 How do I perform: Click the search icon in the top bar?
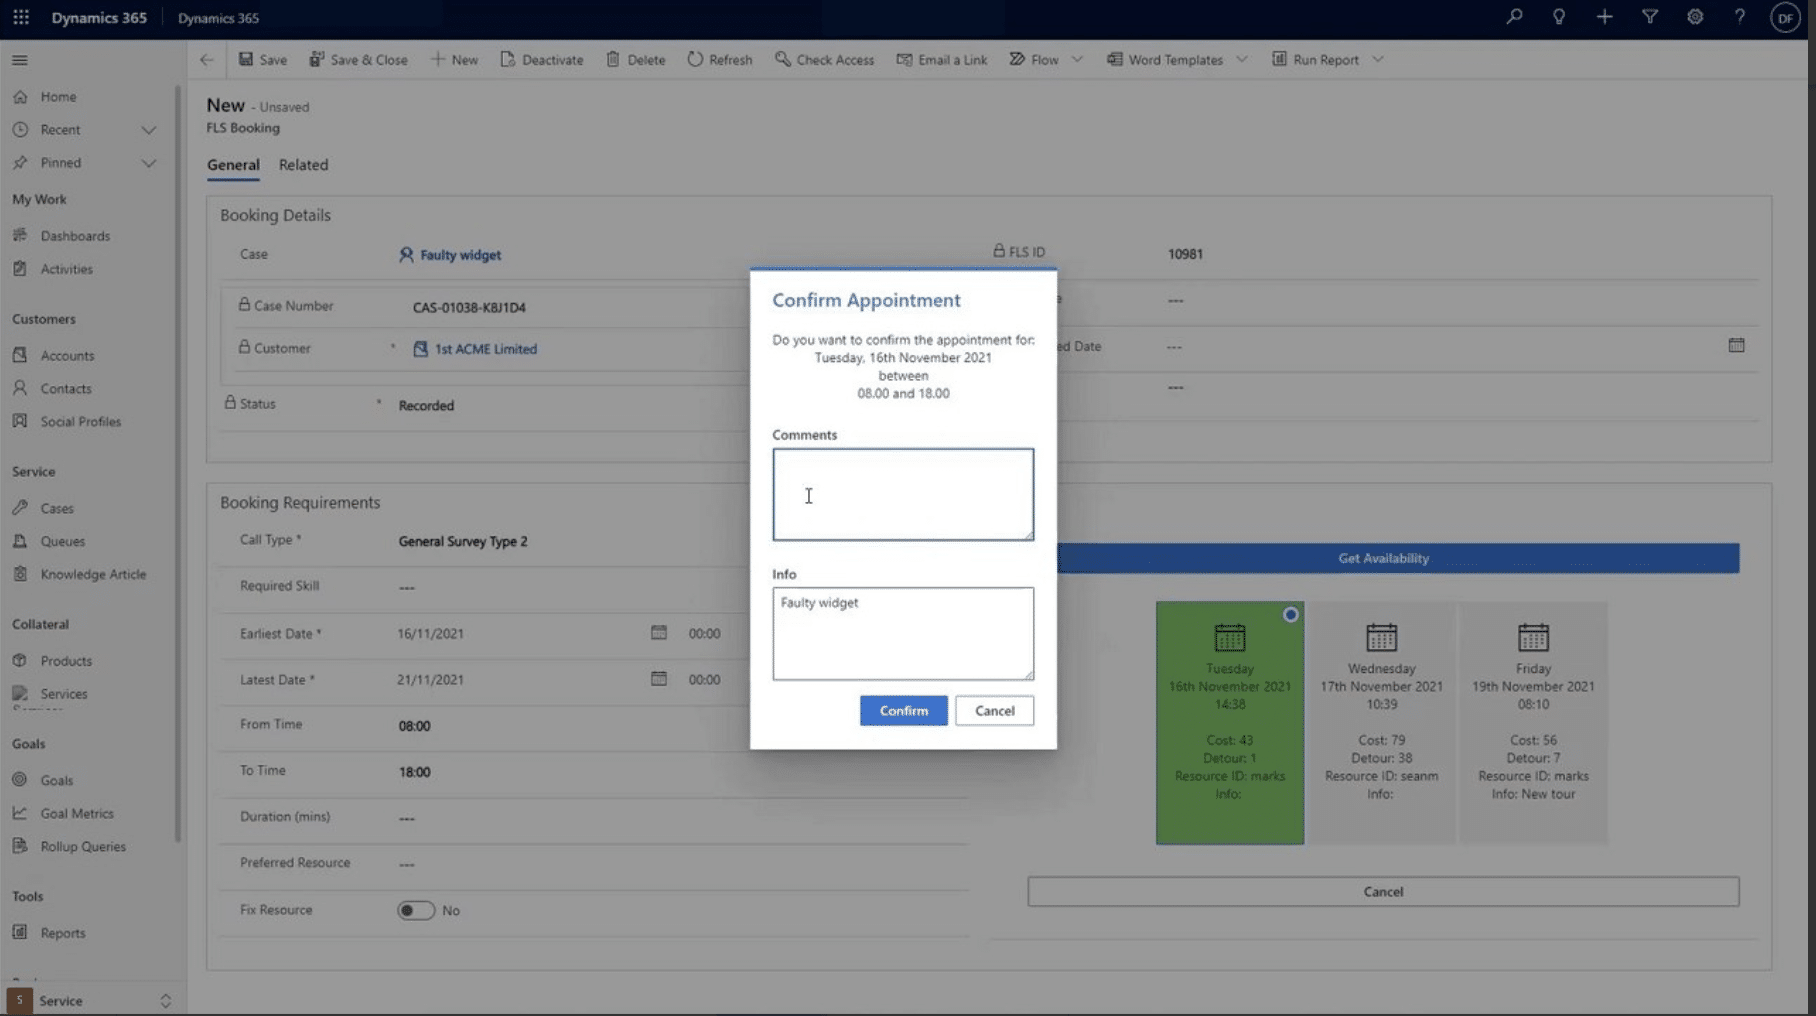1514,17
